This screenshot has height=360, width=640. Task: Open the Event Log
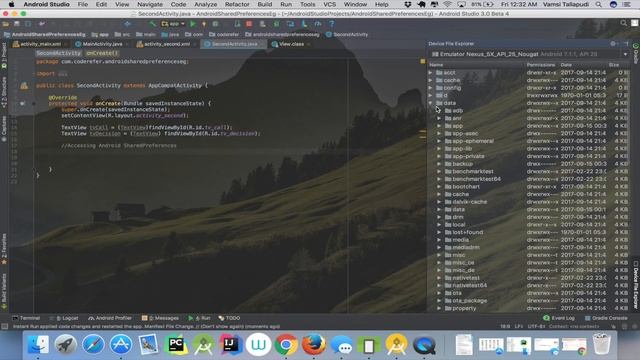[559, 318]
